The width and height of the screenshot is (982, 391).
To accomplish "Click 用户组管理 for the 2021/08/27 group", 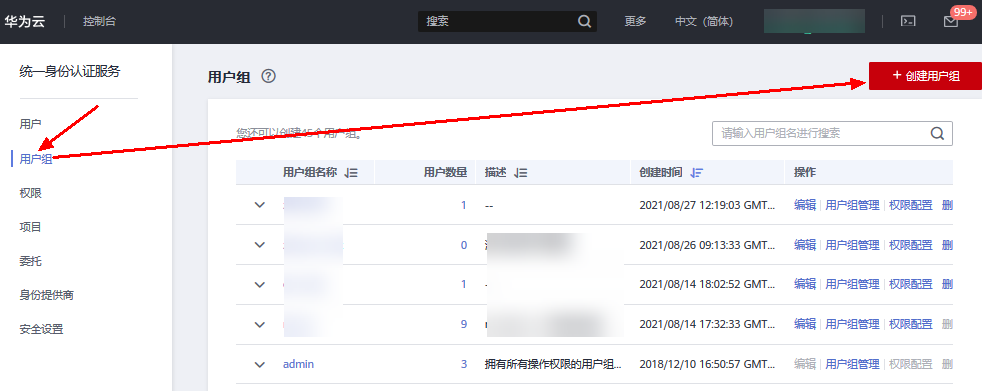I will (x=852, y=205).
